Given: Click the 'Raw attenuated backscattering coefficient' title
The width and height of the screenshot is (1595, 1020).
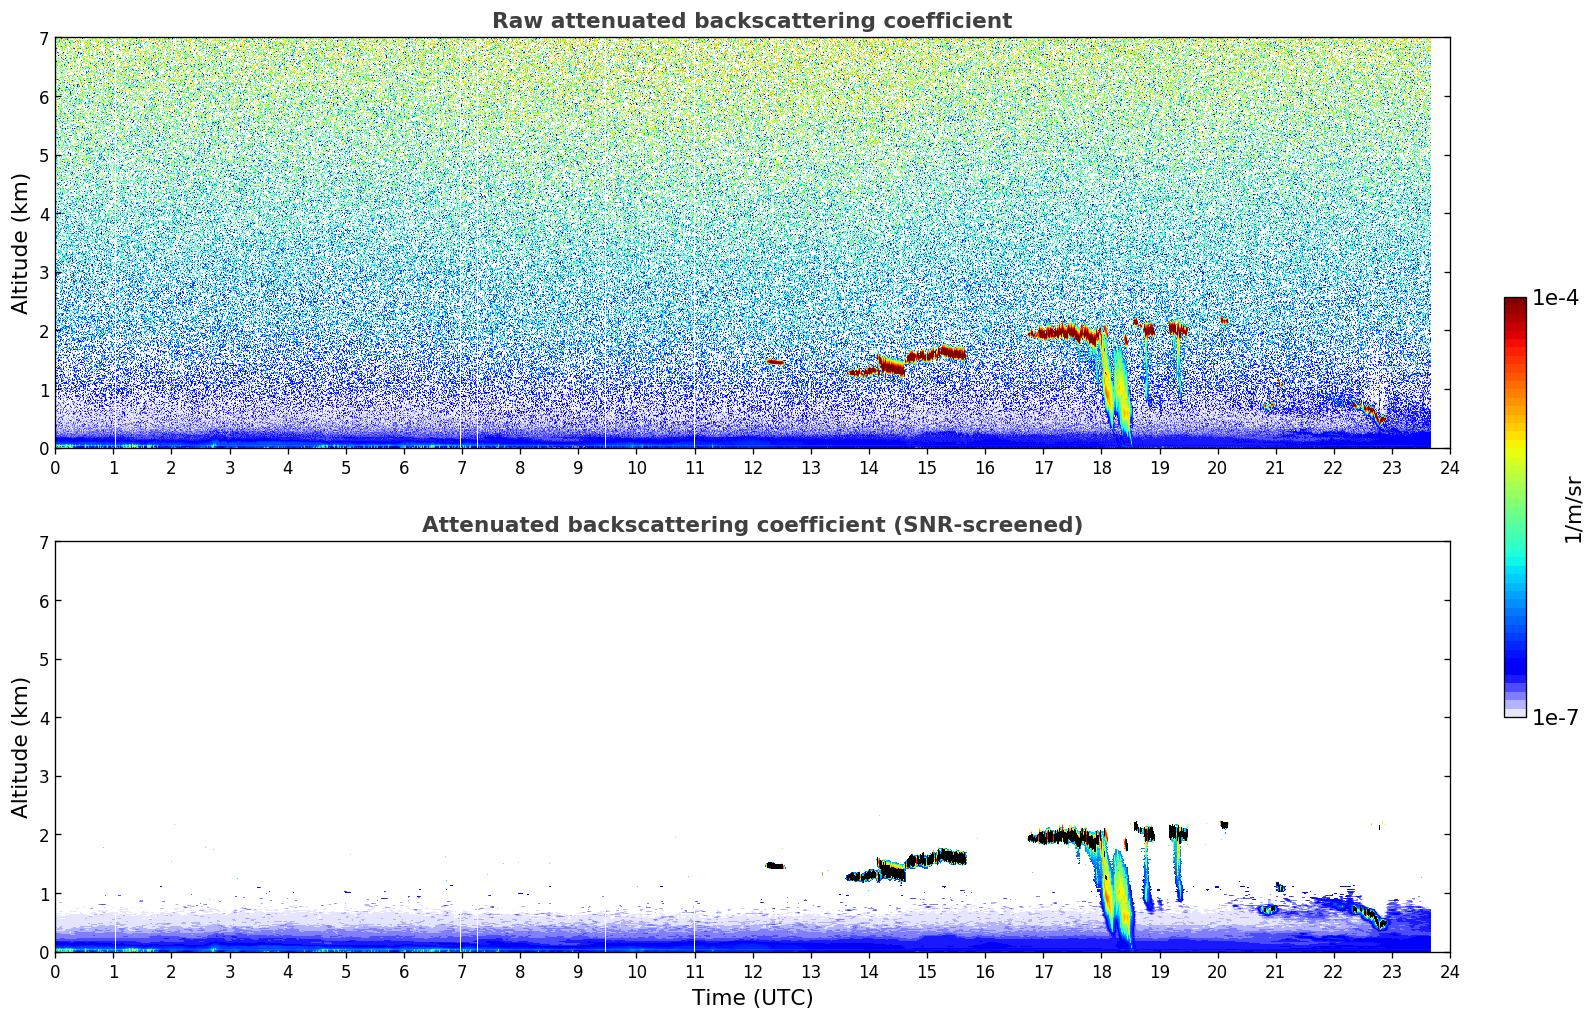Looking at the screenshot, I should 751,21.
